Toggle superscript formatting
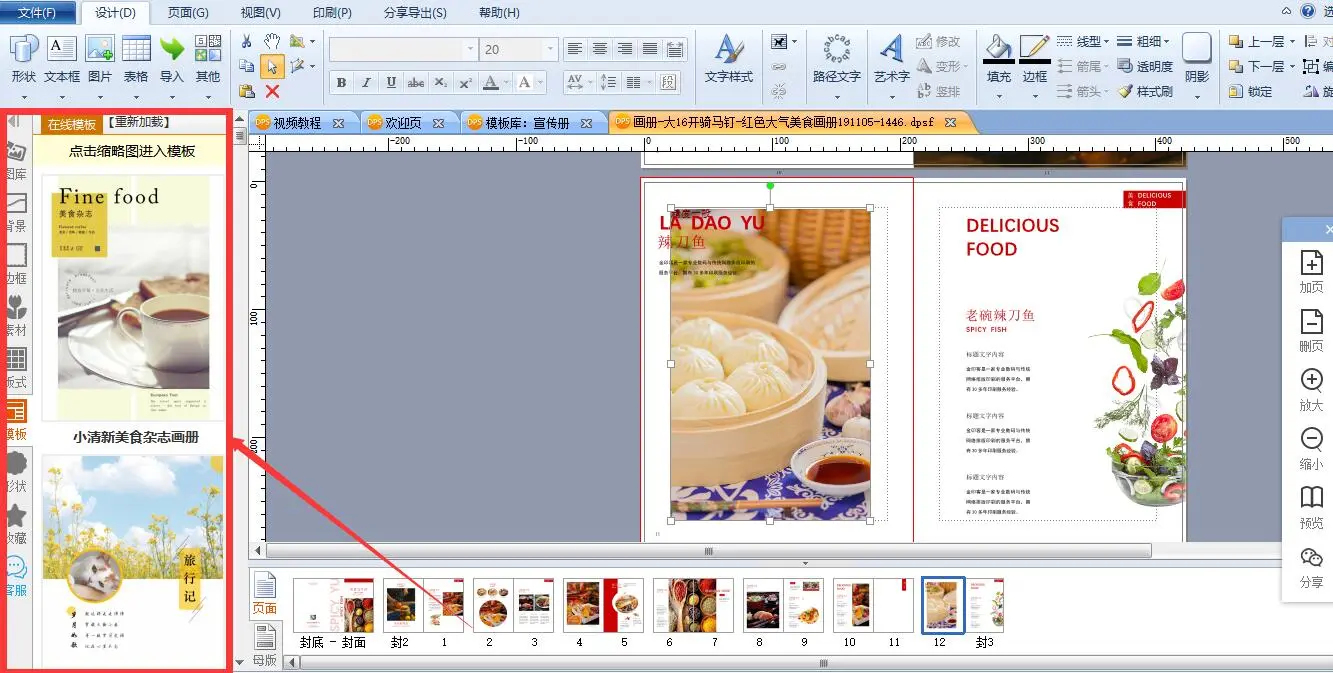 pos(466,83)
